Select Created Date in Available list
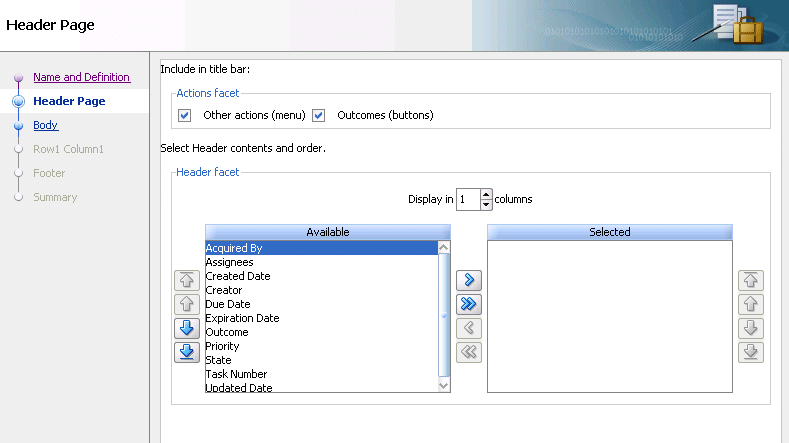This screenshot has width=789, height=443. [x=322, y=276]
